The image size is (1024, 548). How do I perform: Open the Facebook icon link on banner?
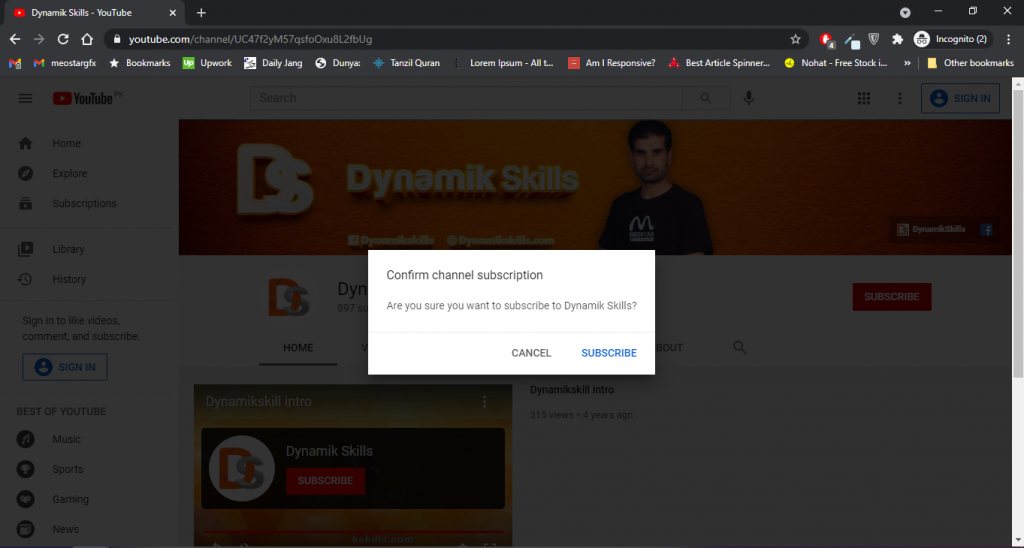point(986,229)
